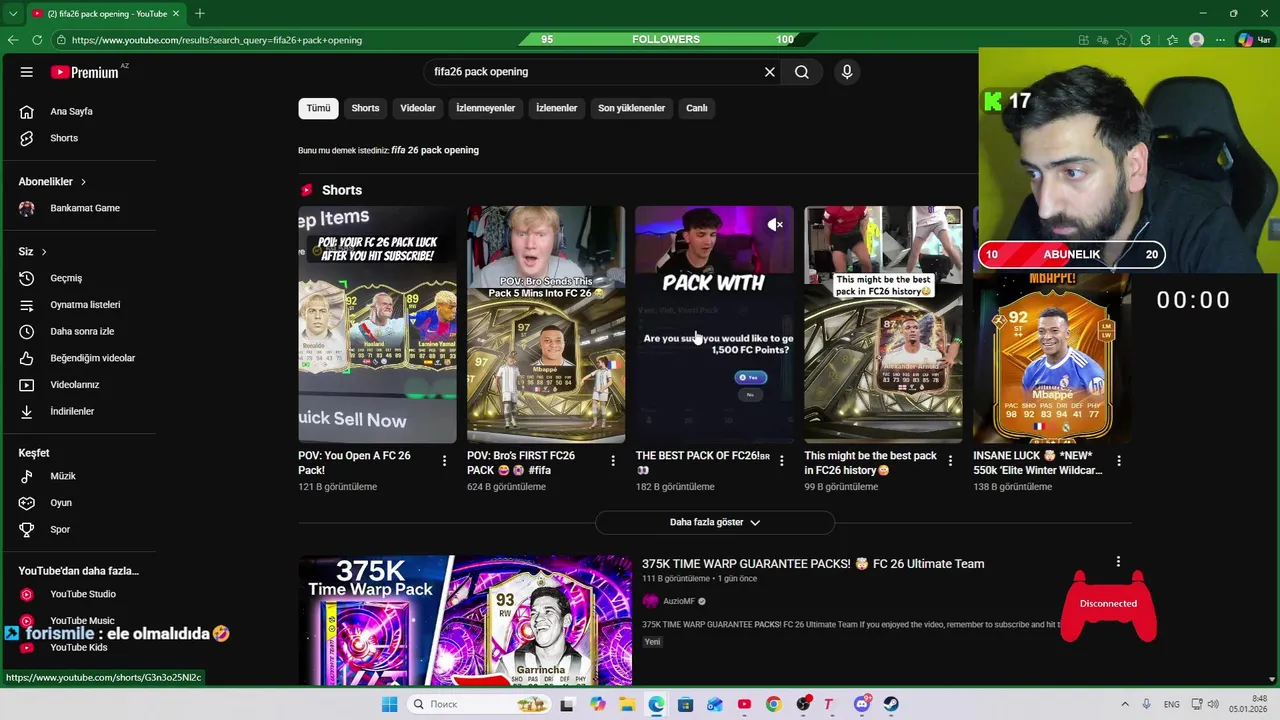Viewport: 1280px width, 720px height.
Task: Select the İzlenenler filter chip
Action: coord(557,108)
